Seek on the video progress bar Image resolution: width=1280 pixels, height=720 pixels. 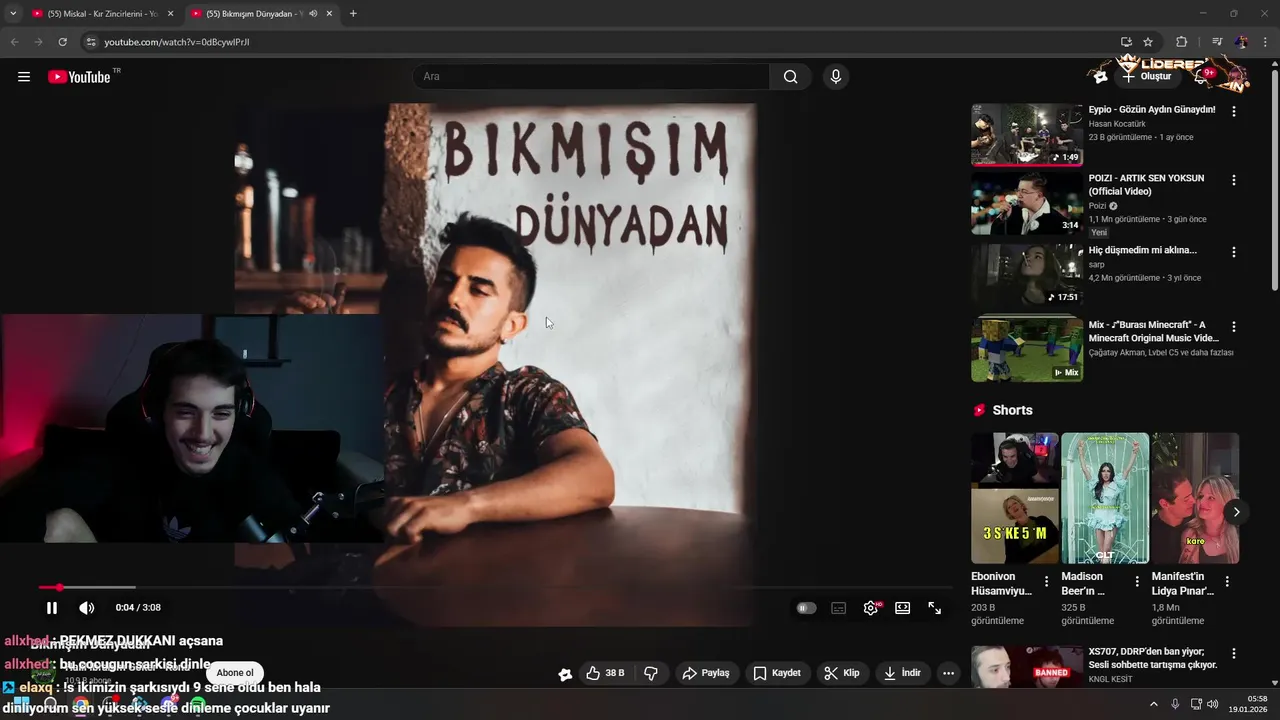495,587
